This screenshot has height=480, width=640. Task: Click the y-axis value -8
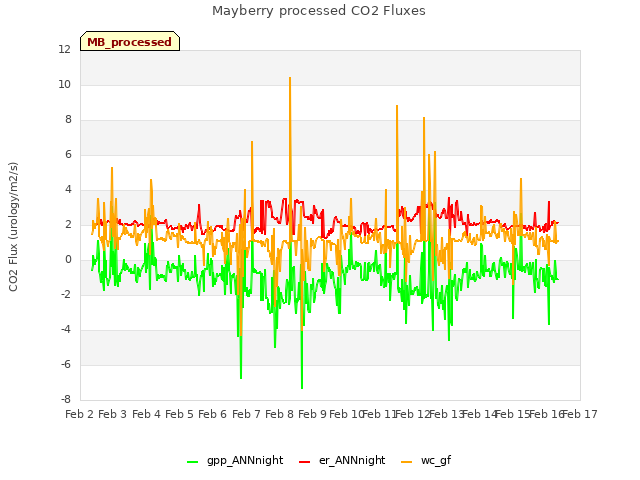click(66, 400)
